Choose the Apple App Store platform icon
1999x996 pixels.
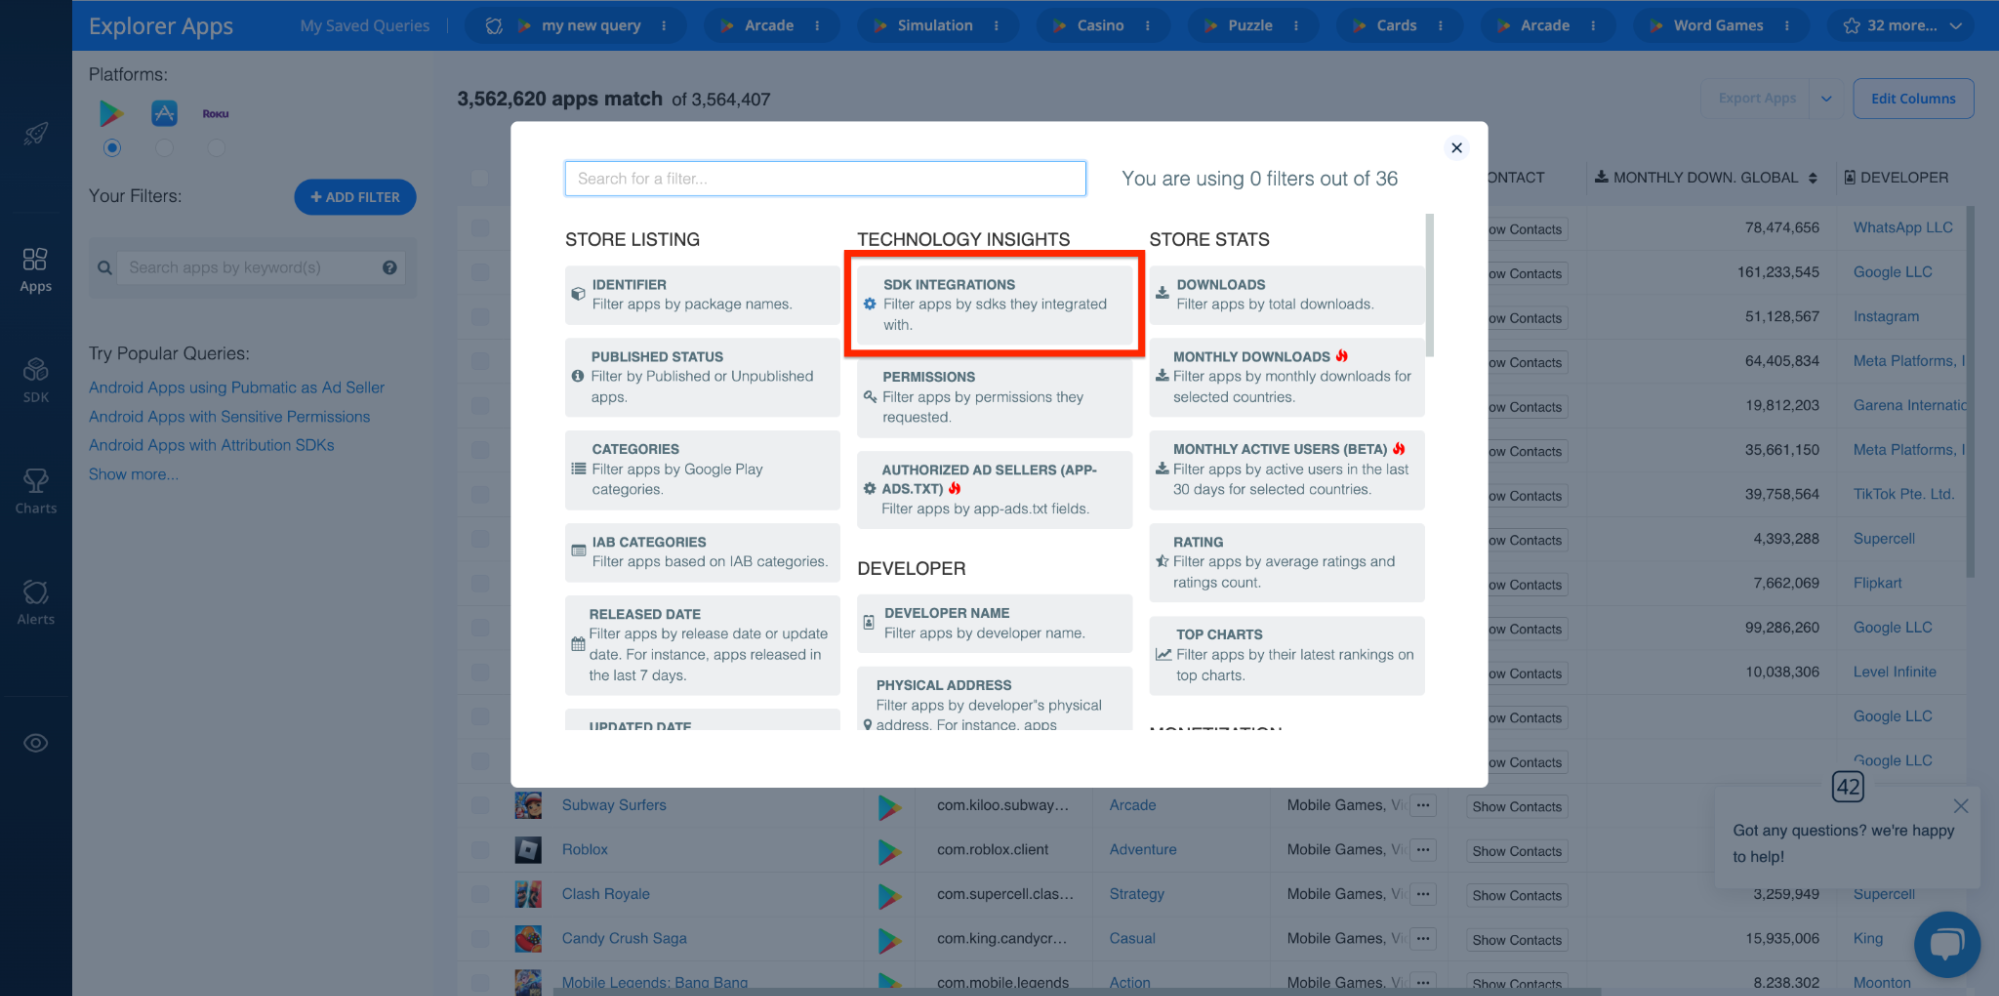point(164,113)
